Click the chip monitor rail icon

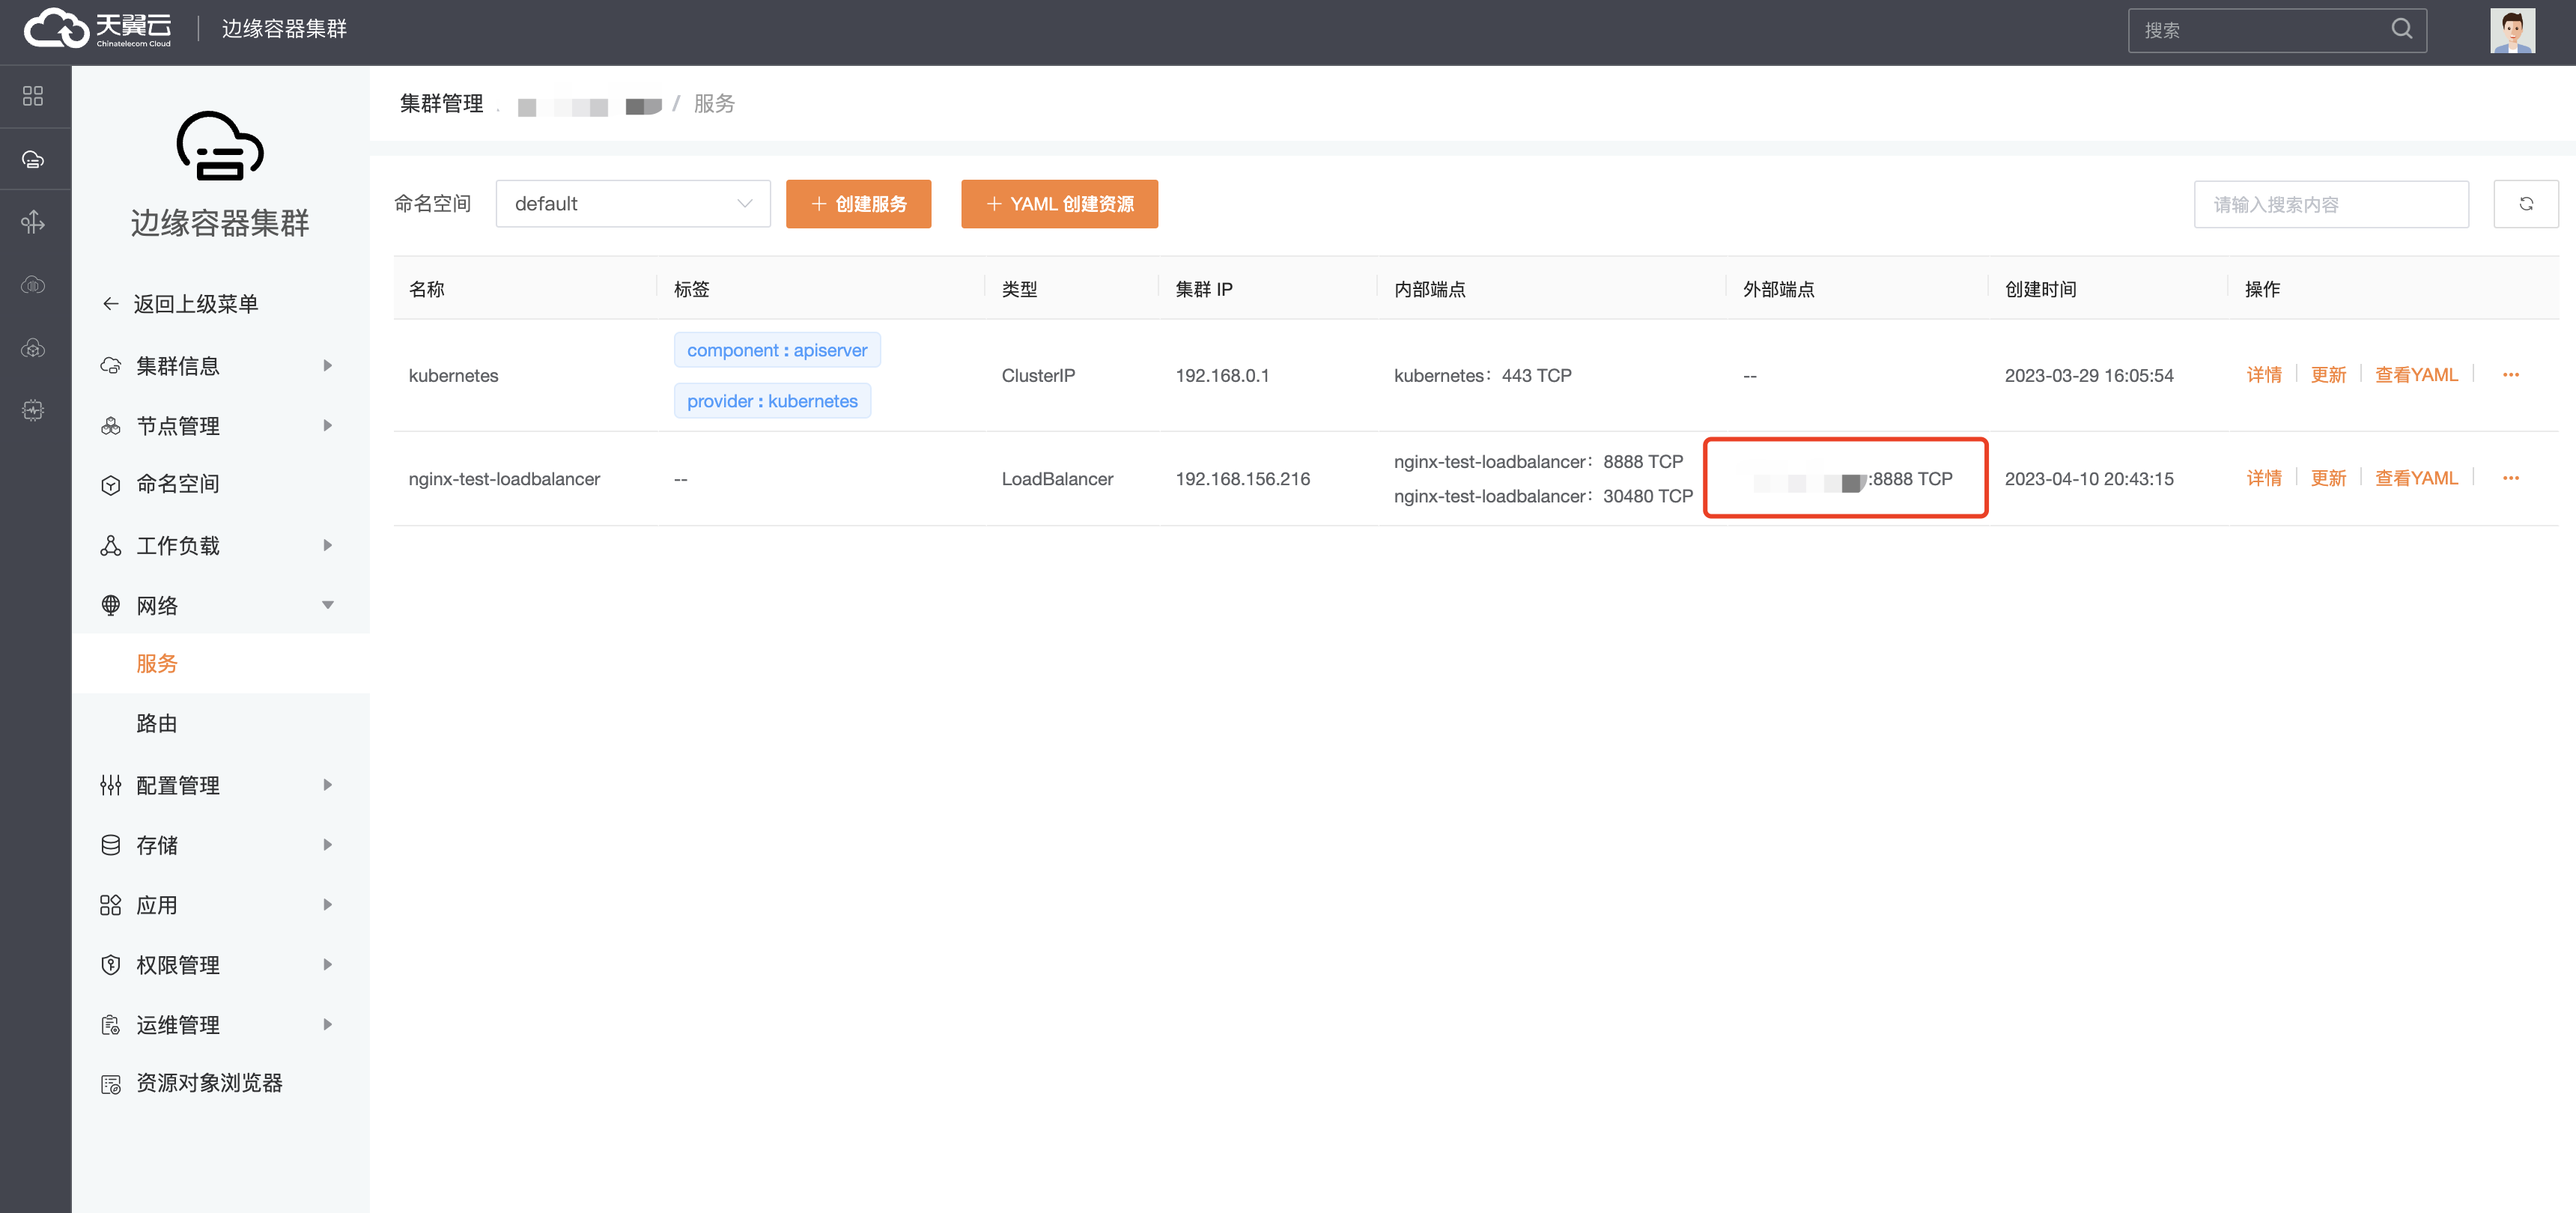pos(33,410)
